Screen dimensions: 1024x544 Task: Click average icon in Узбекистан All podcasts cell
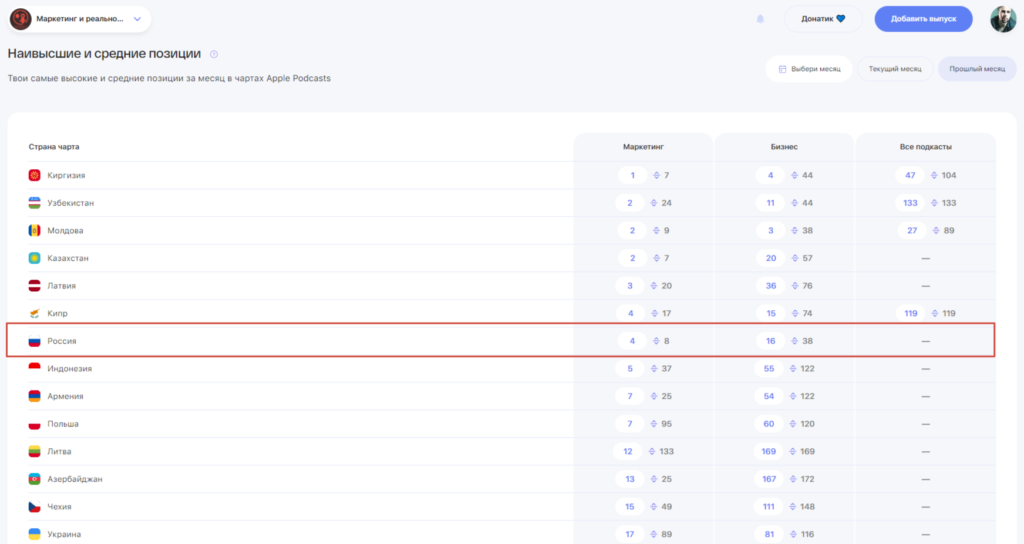tap(935, 203)
